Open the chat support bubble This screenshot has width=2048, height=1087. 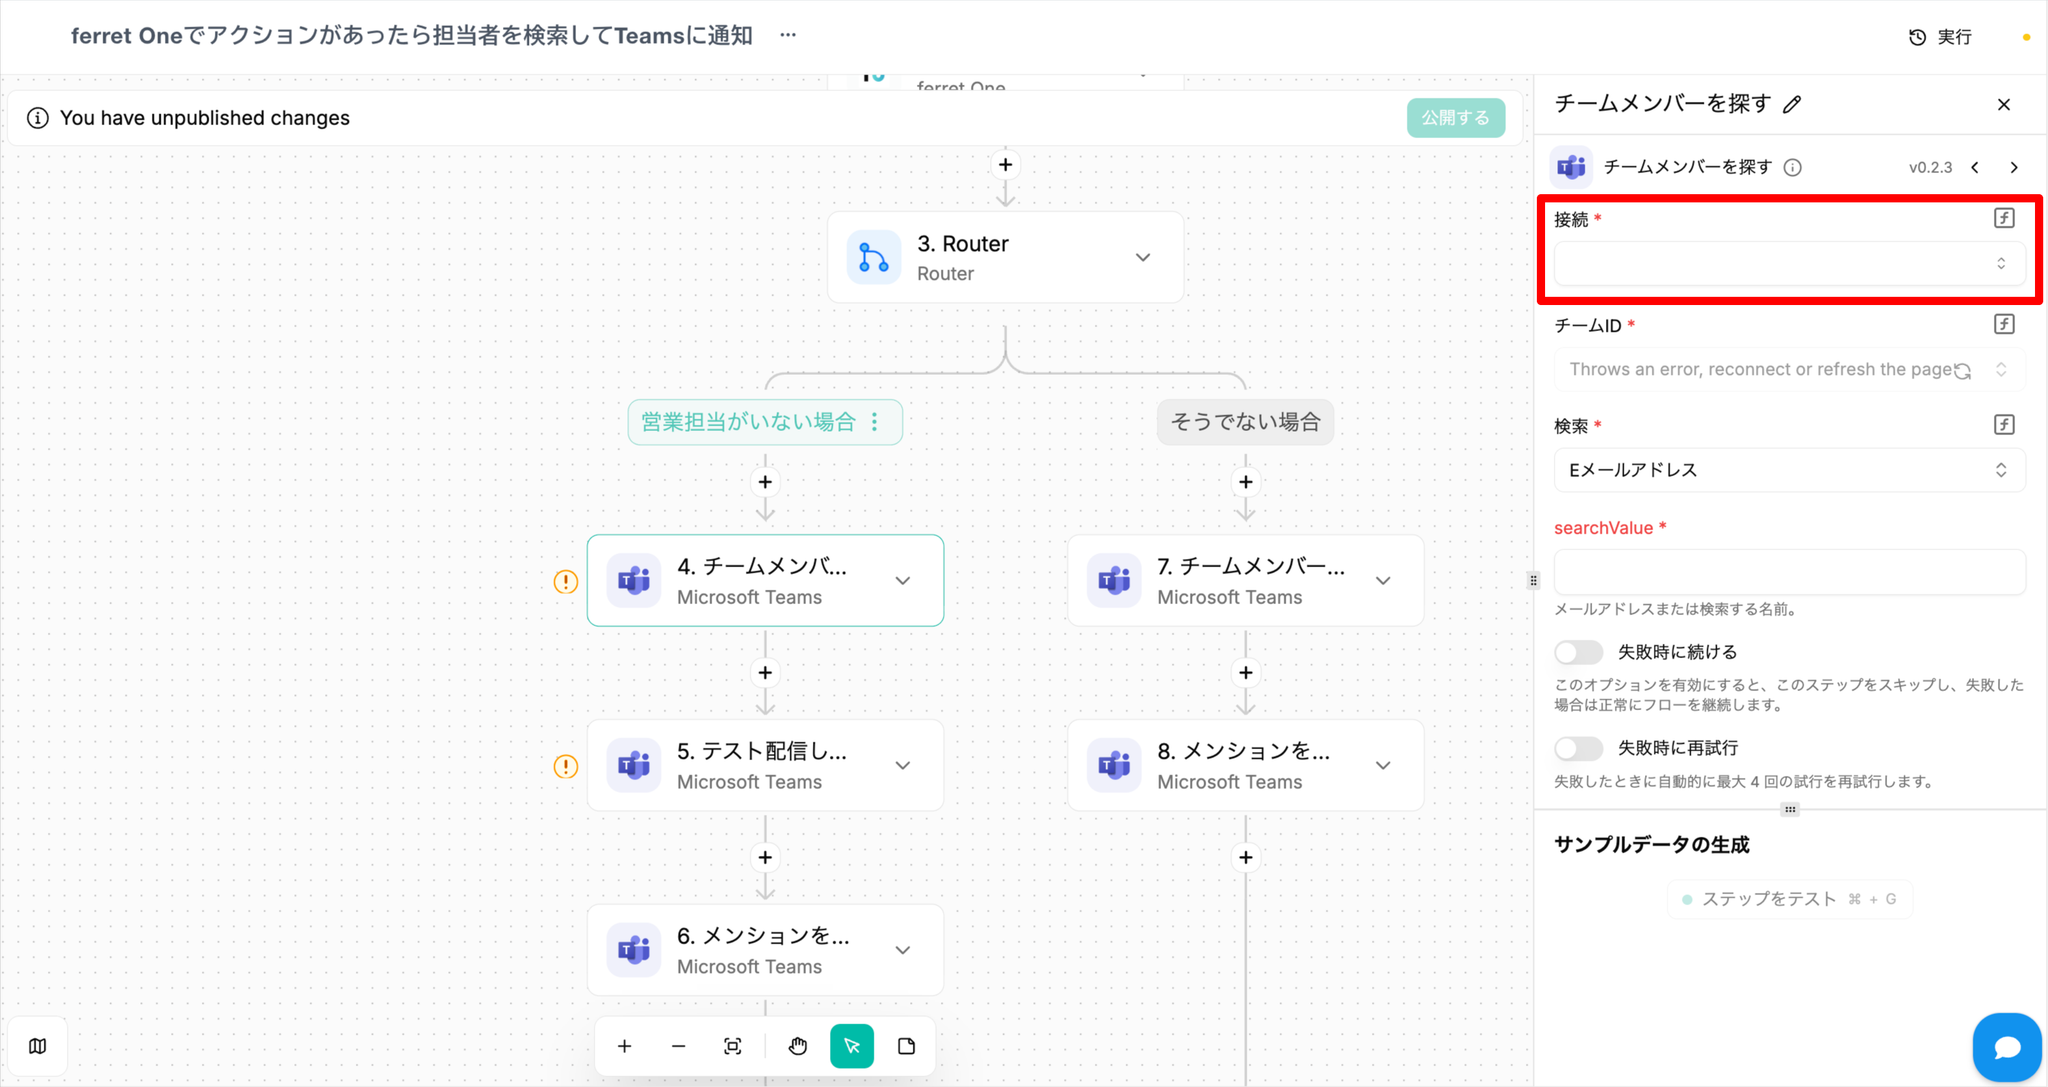coord(2006,1047)
